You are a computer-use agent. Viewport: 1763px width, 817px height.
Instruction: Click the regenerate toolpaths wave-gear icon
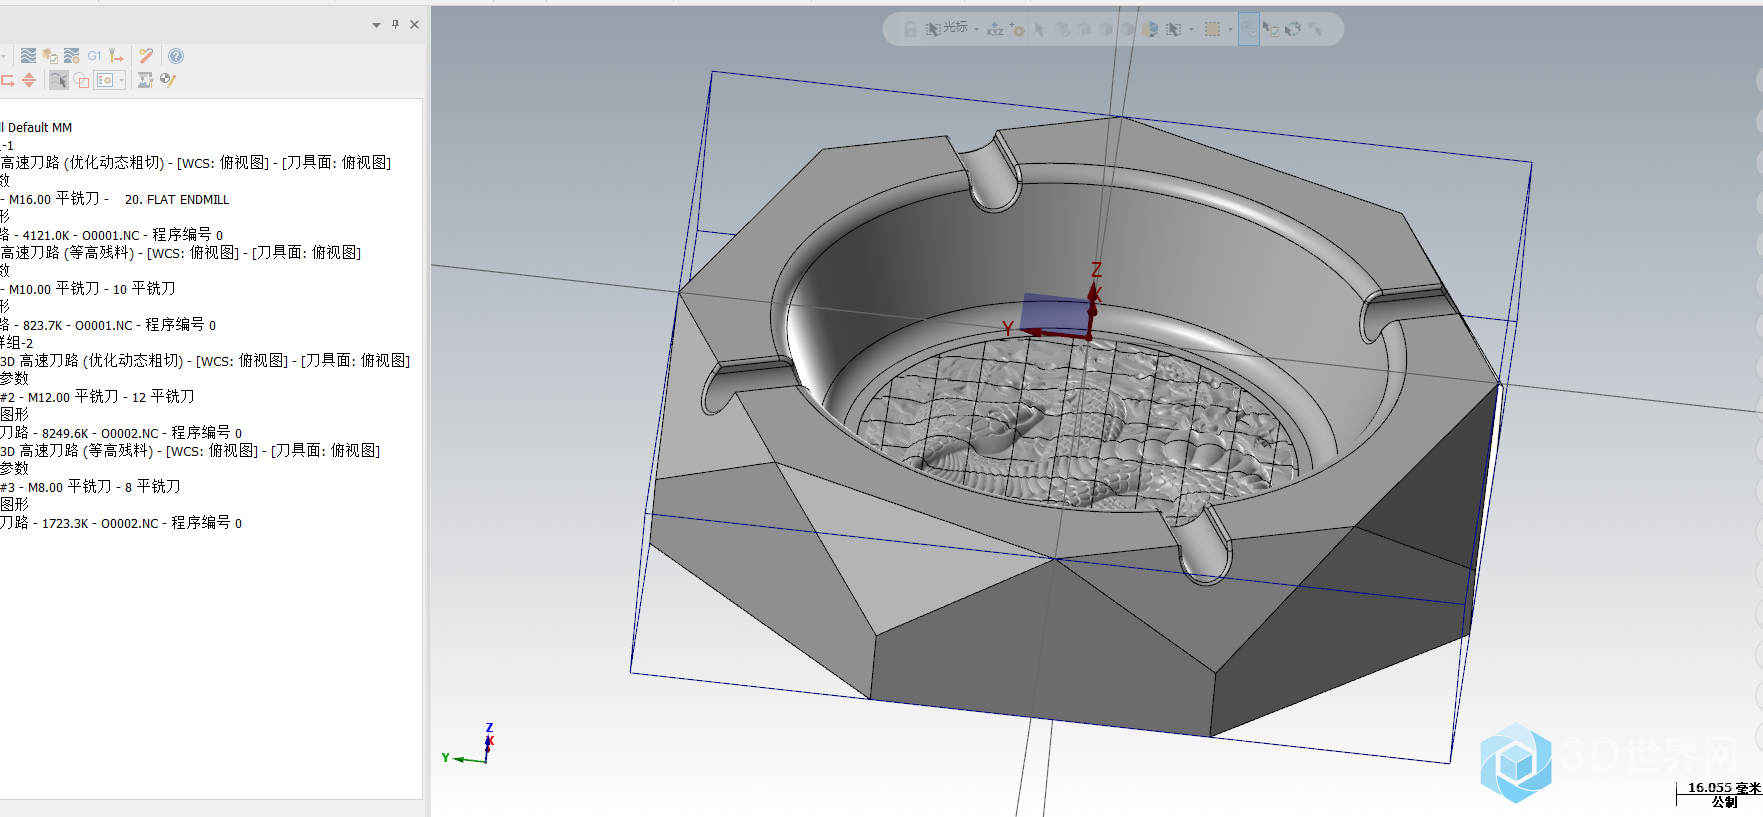click(72, 56)
